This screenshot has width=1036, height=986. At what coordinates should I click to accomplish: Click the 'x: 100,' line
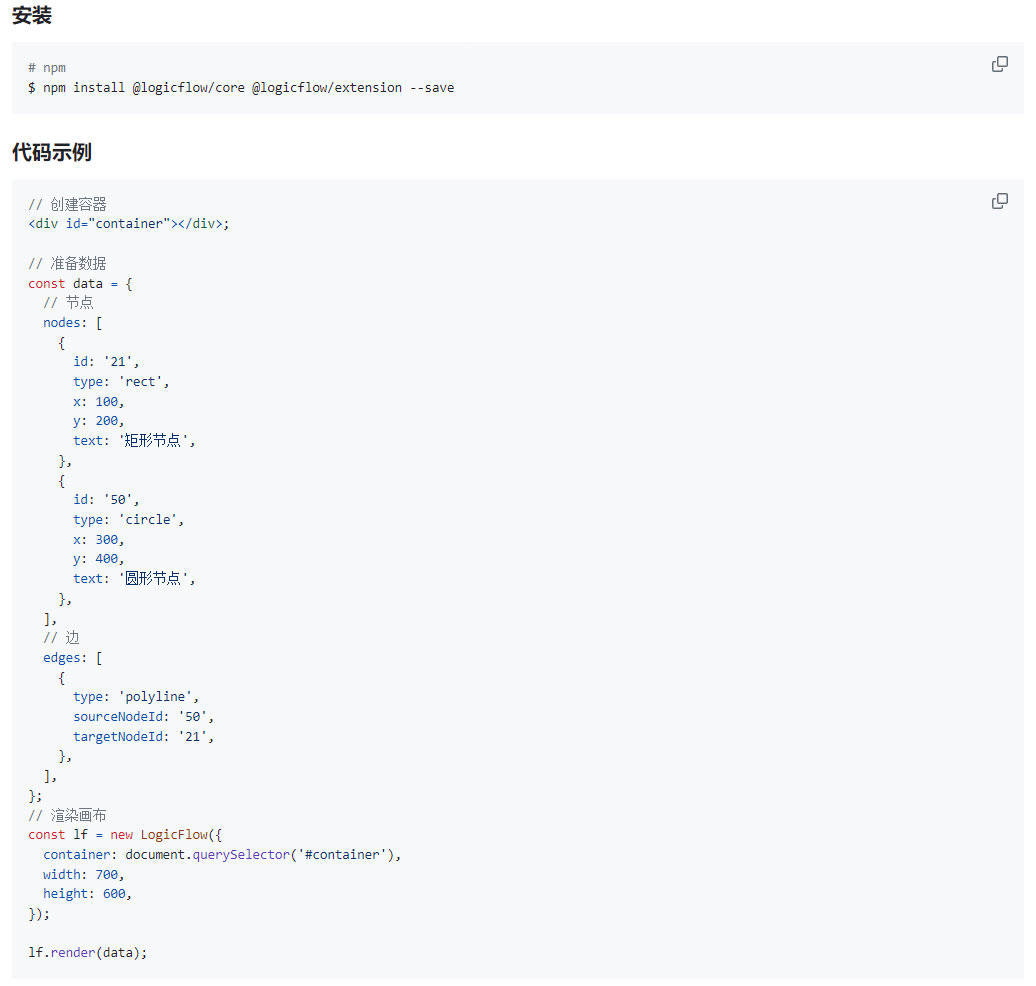tap(98, 401)
